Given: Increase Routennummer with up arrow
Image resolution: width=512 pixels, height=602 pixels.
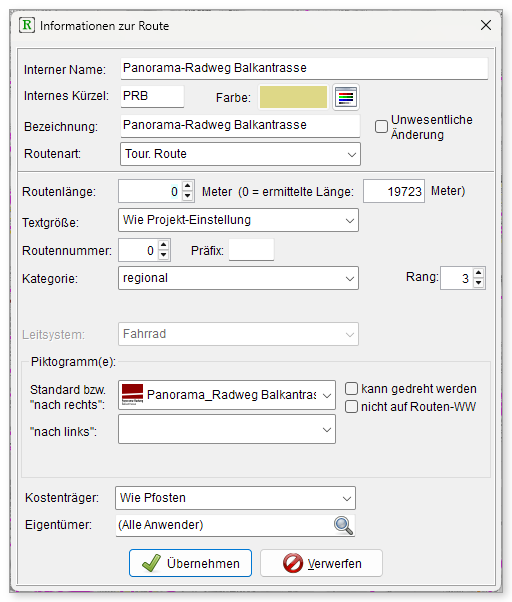Looking at the screenshot, I should (x=164, y=245).
